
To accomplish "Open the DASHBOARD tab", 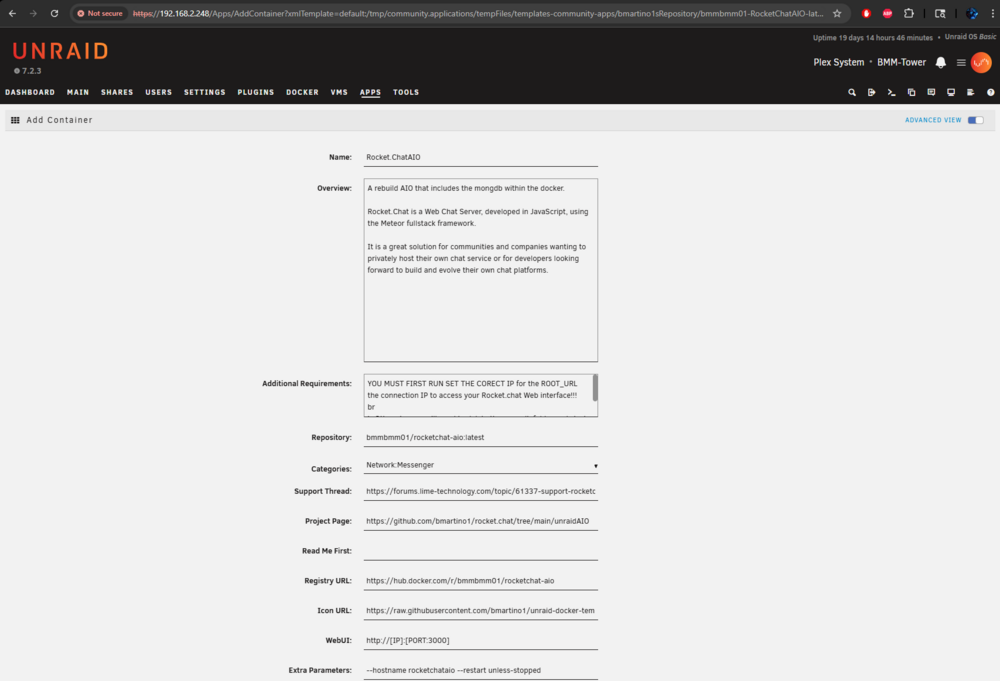I will (30, 92).
